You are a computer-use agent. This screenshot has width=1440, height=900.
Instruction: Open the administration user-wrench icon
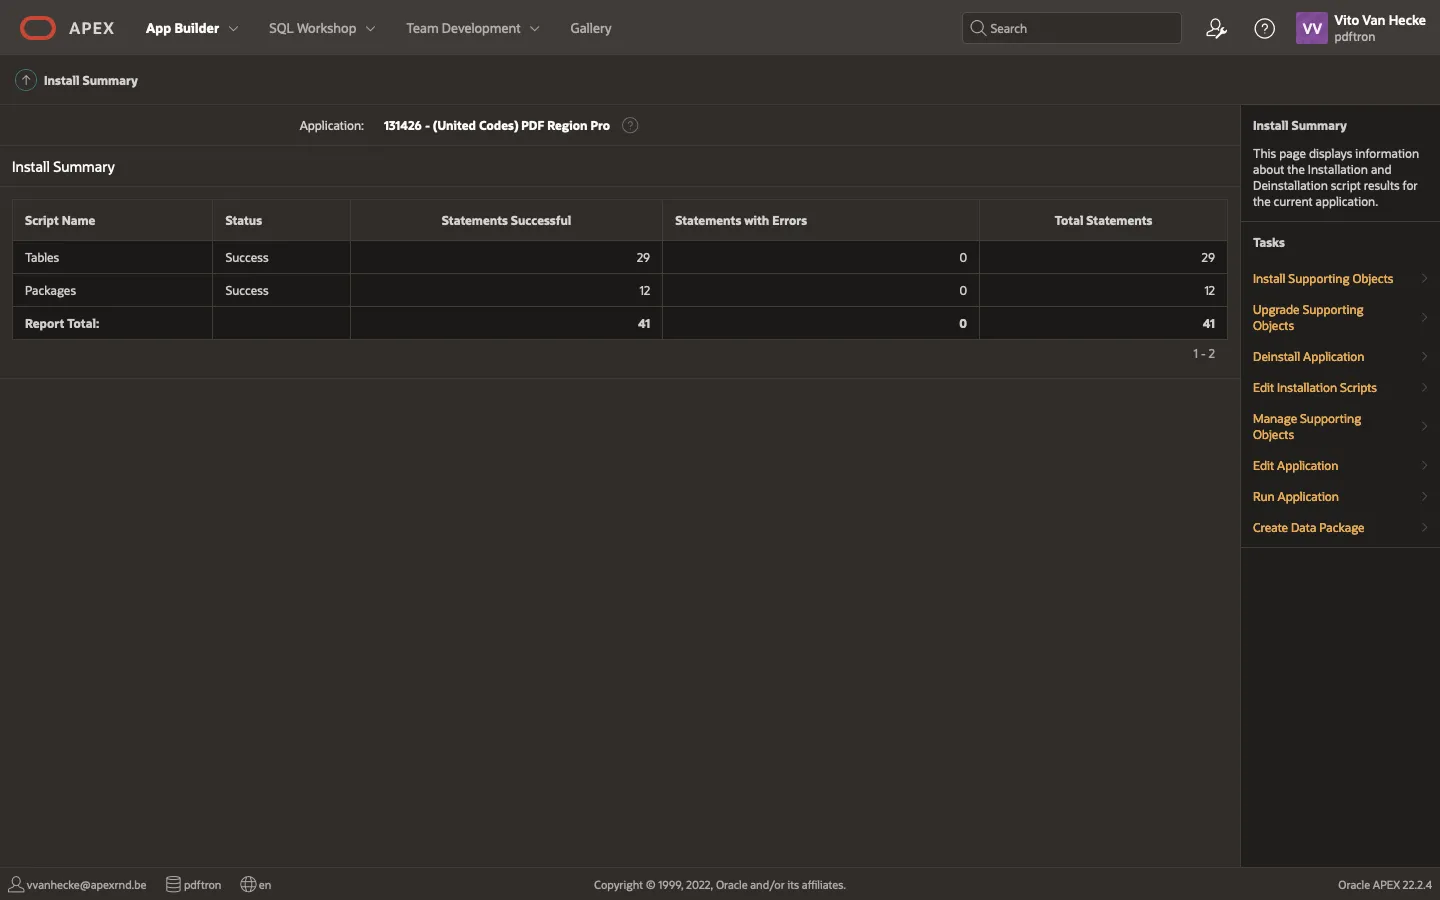[1216, 28]
